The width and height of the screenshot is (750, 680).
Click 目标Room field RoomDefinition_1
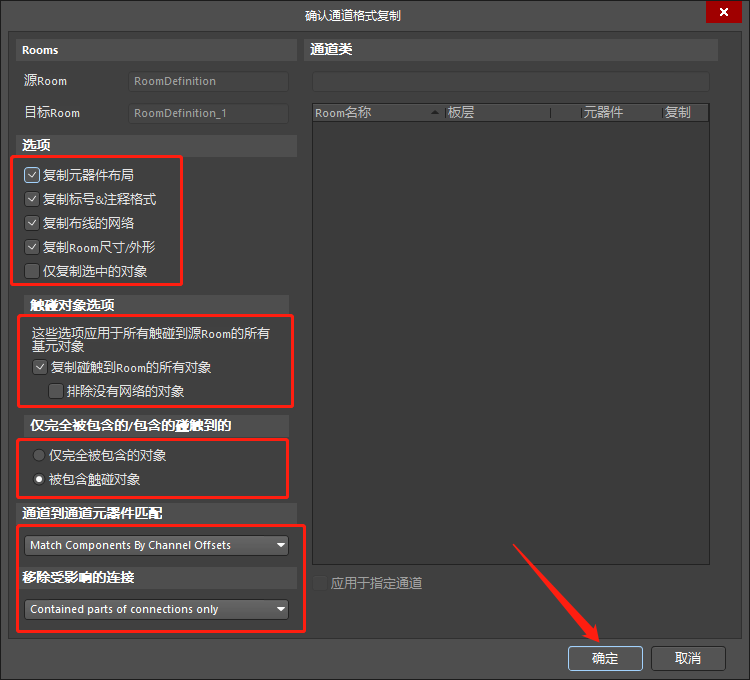pyautogui.click(x=209, y=113)
